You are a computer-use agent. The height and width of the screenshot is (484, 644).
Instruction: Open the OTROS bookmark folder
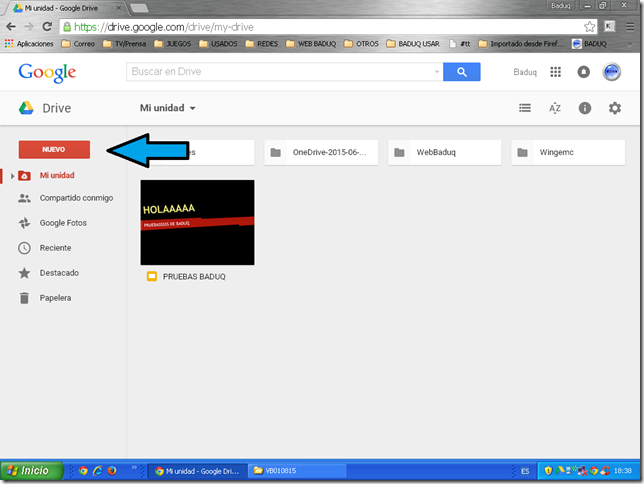point(361,44)
